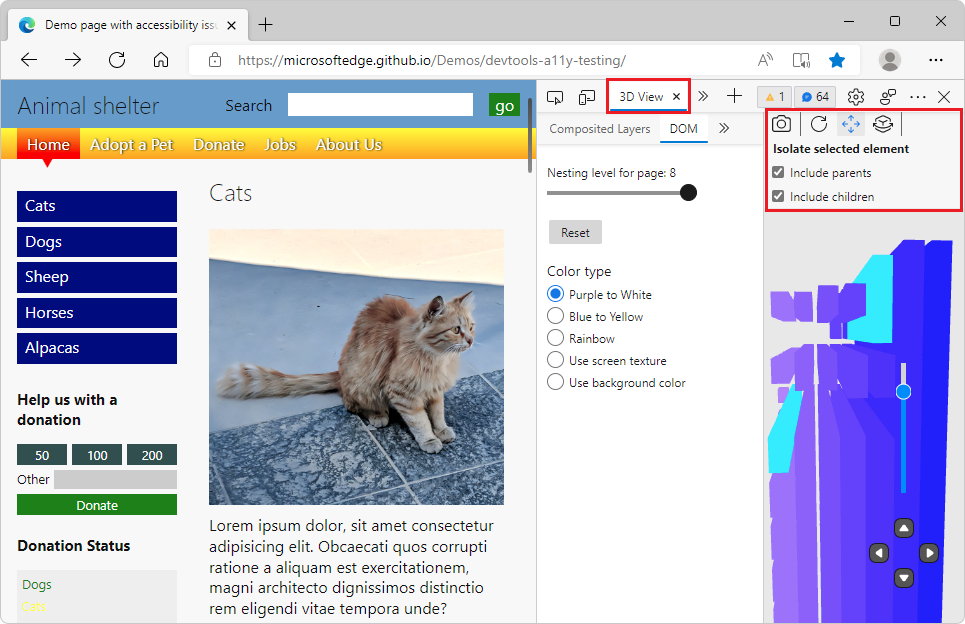Close the Demo page browser tab
The image size is (965, 624).
[231, 25]
